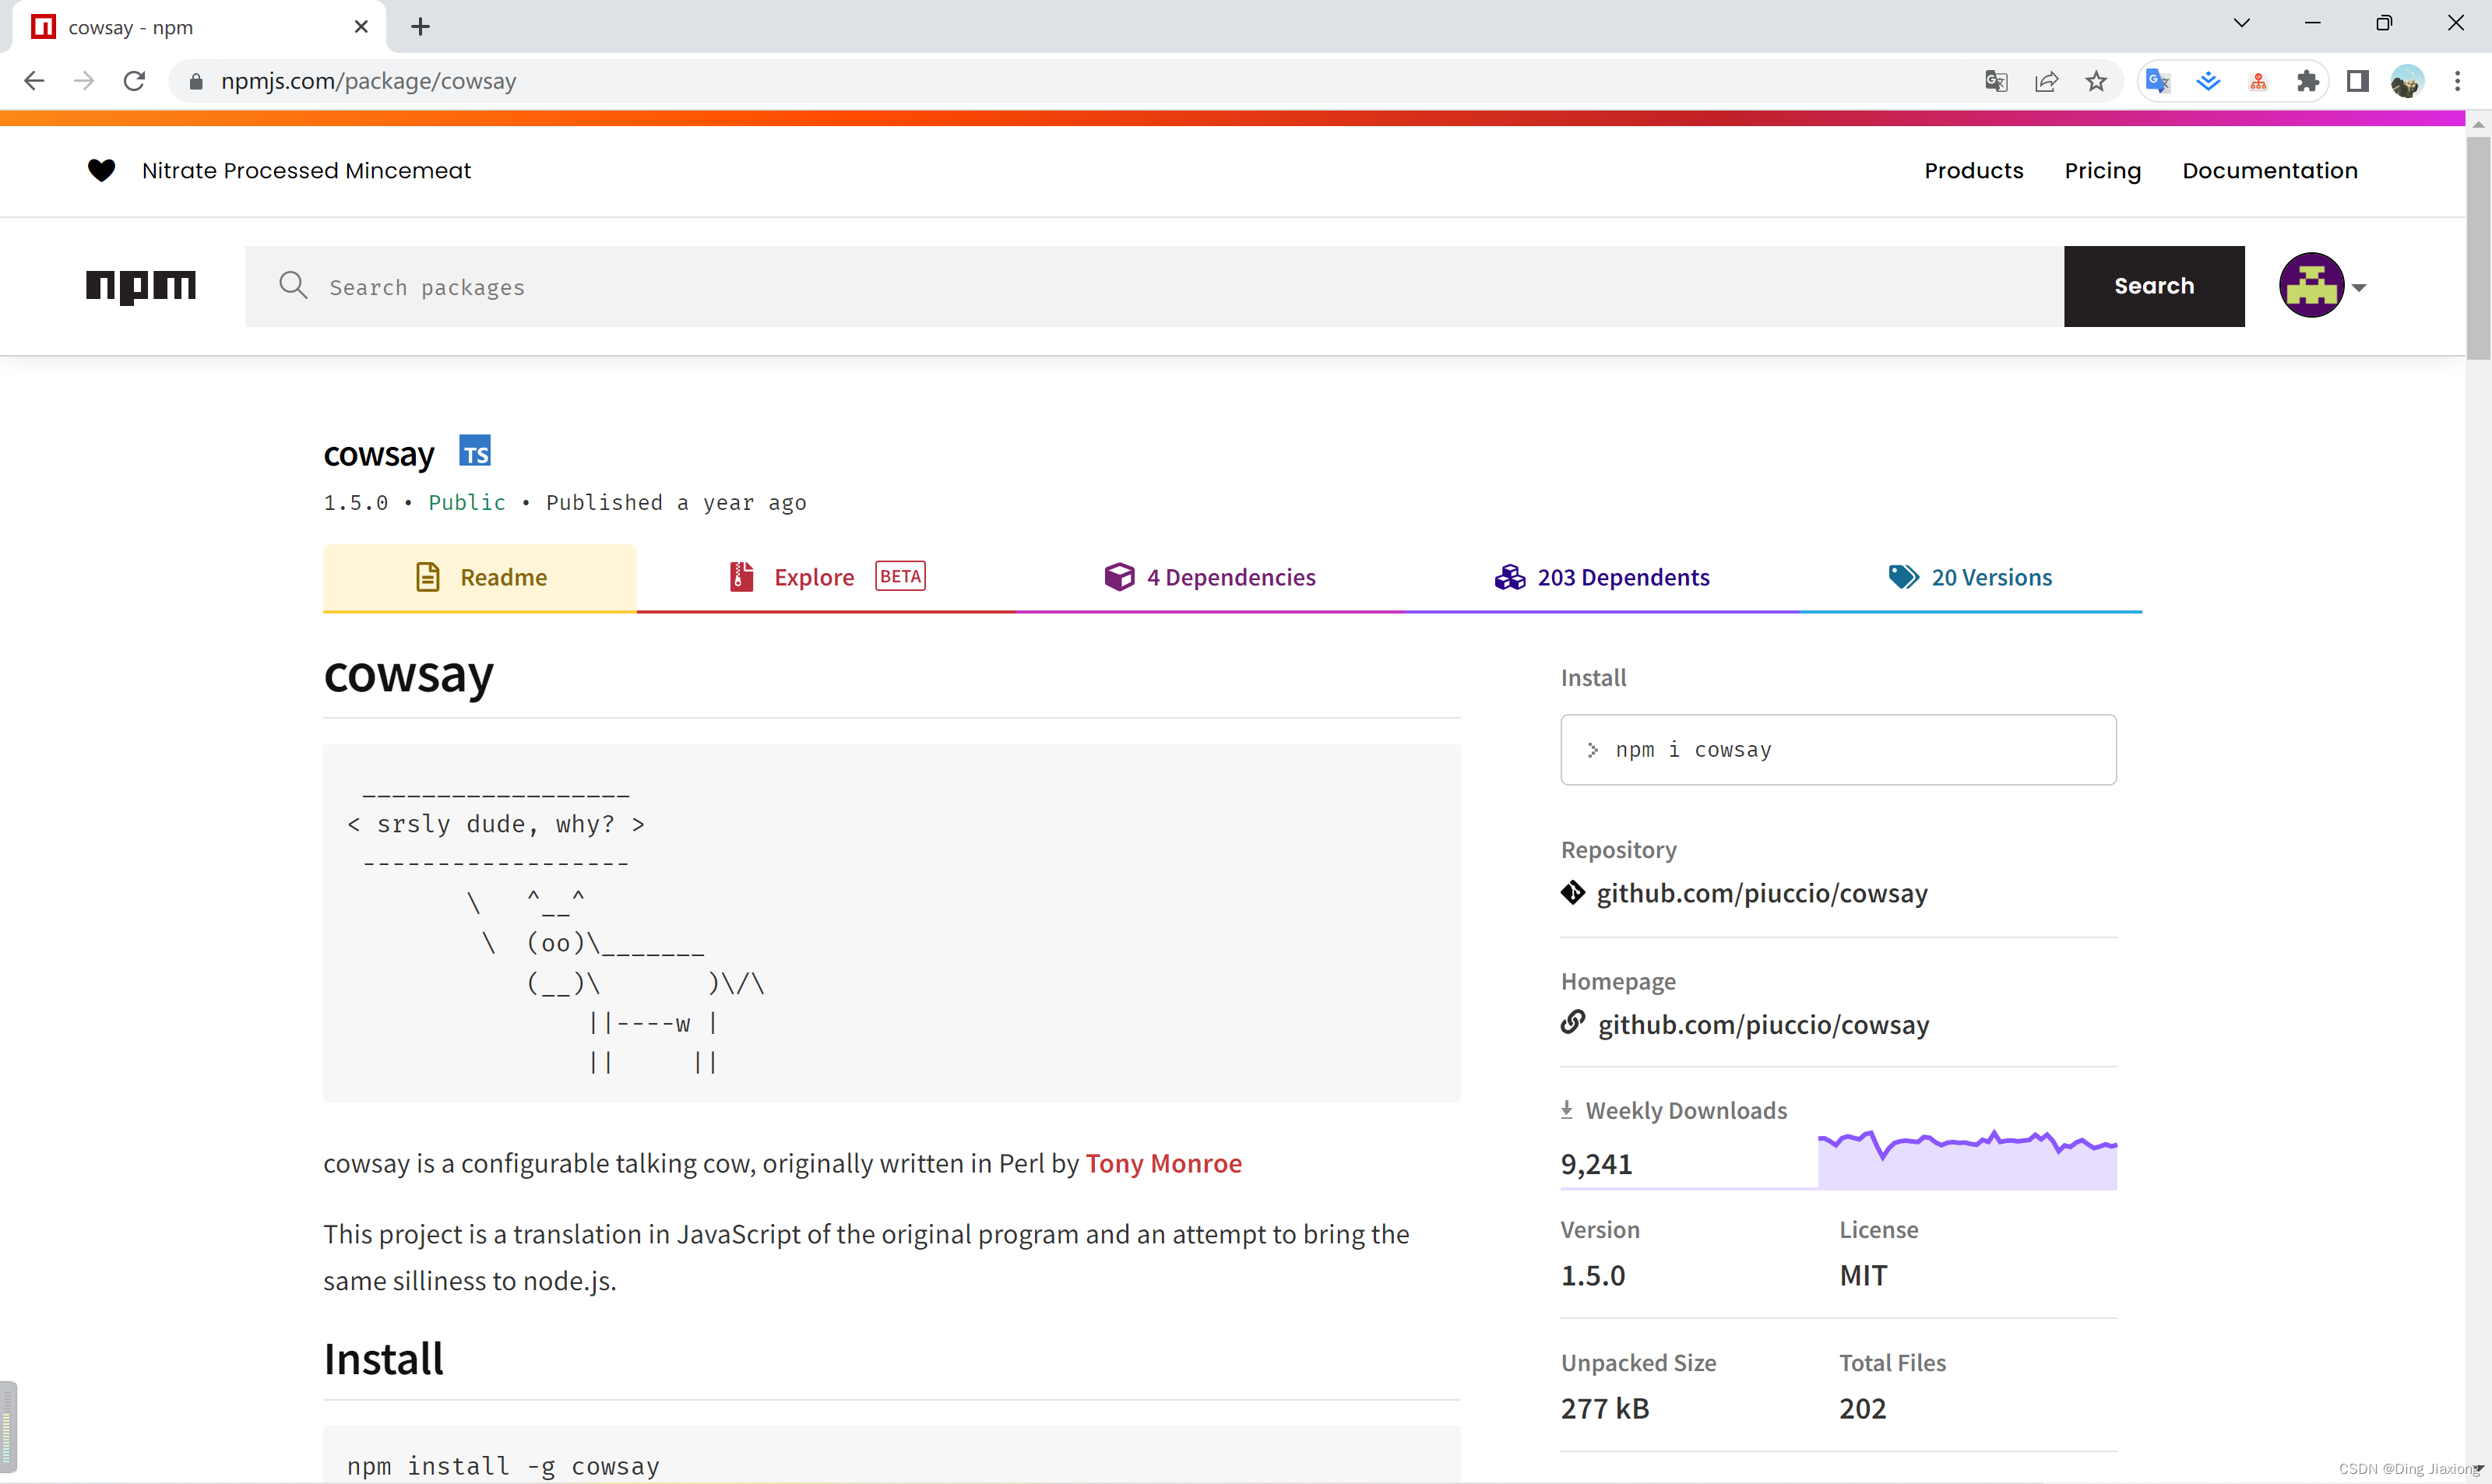Open a new browser tab
Viewport: 2492px width, 1484px height.
pyautogui.click(x=420, y=27)
